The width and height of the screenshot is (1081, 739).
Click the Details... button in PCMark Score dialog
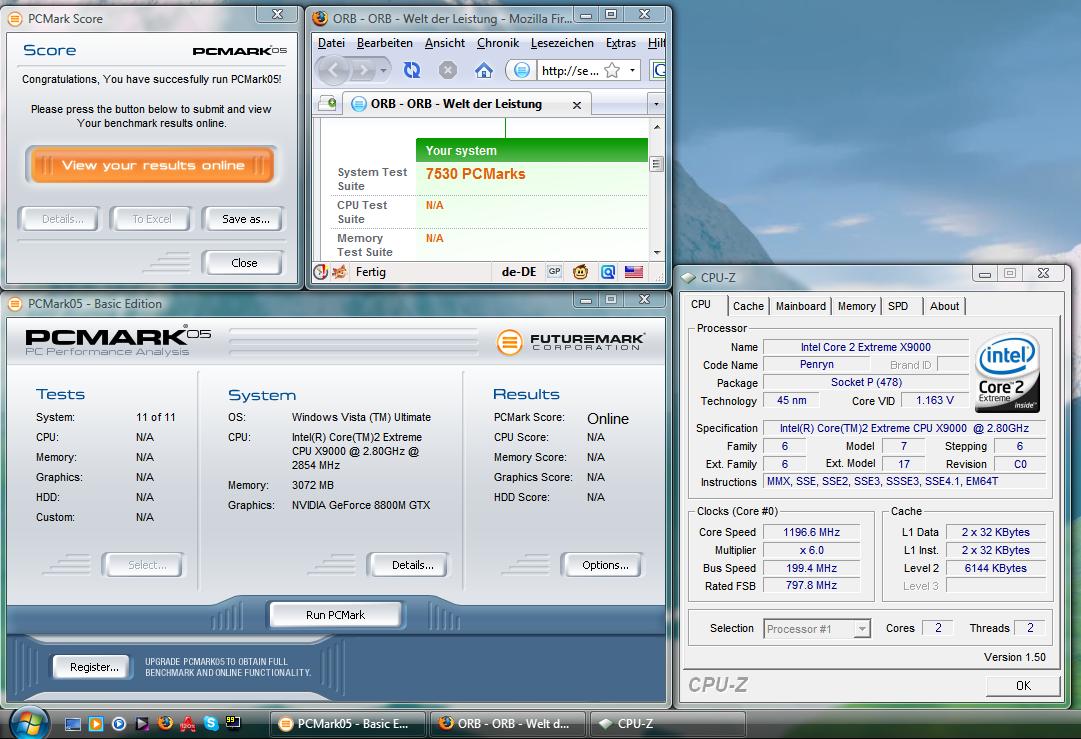(62, 219)
